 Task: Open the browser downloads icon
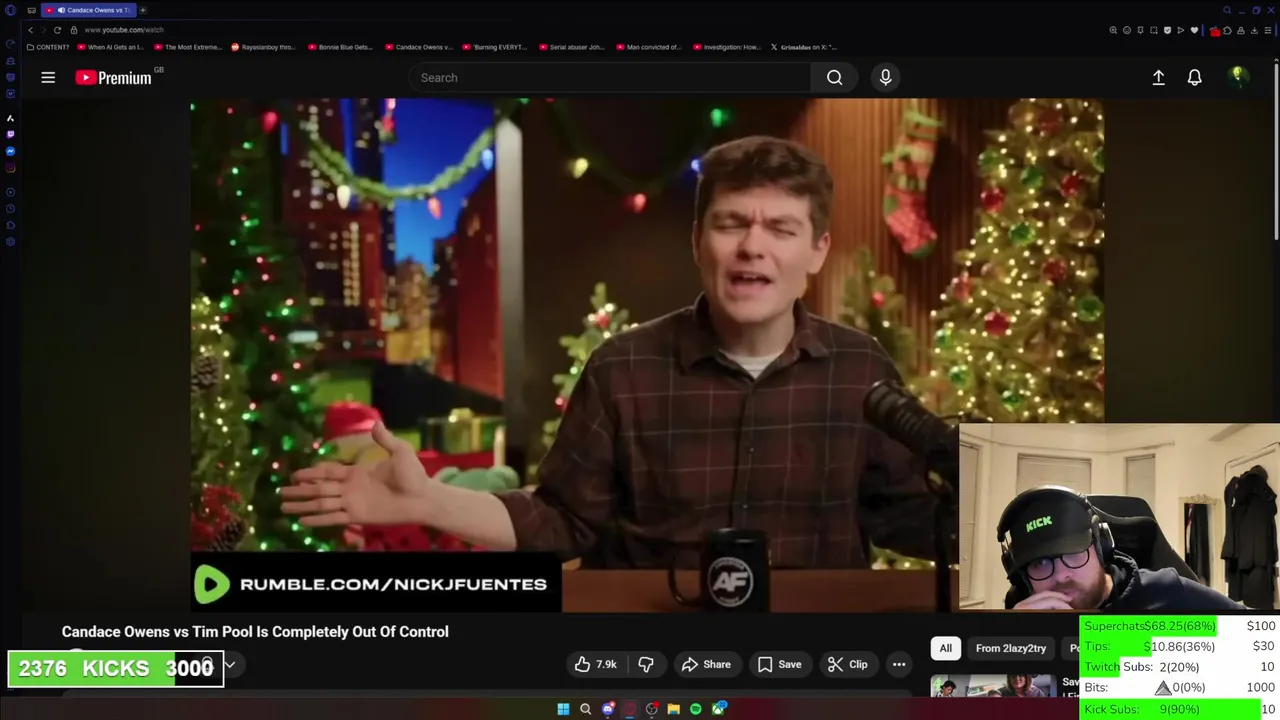coord(1254,30)
